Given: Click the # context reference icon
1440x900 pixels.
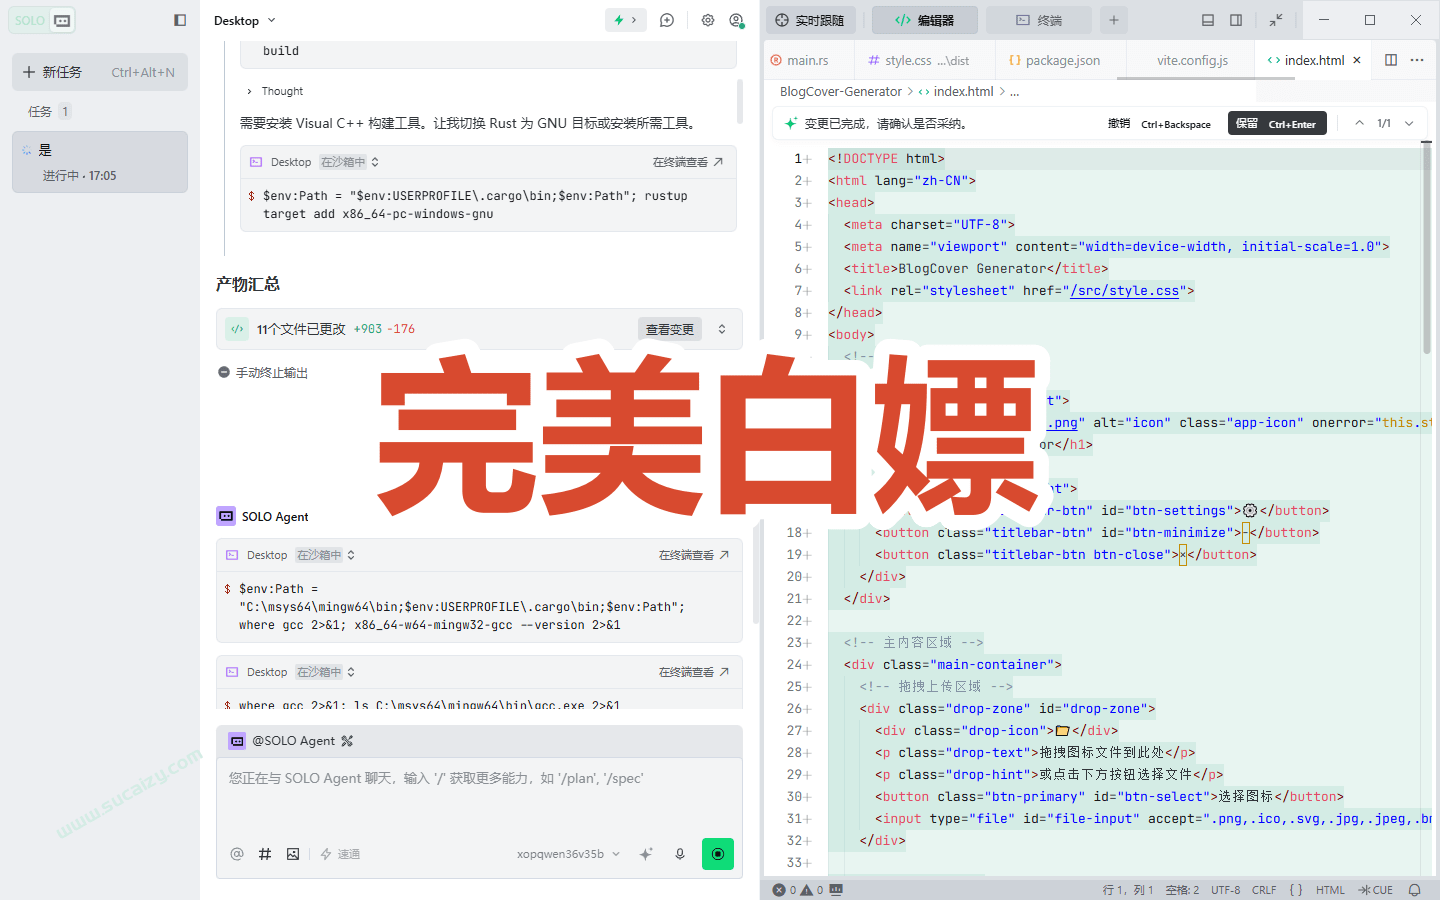Looking at the screenshot, I should pos(265,854).
